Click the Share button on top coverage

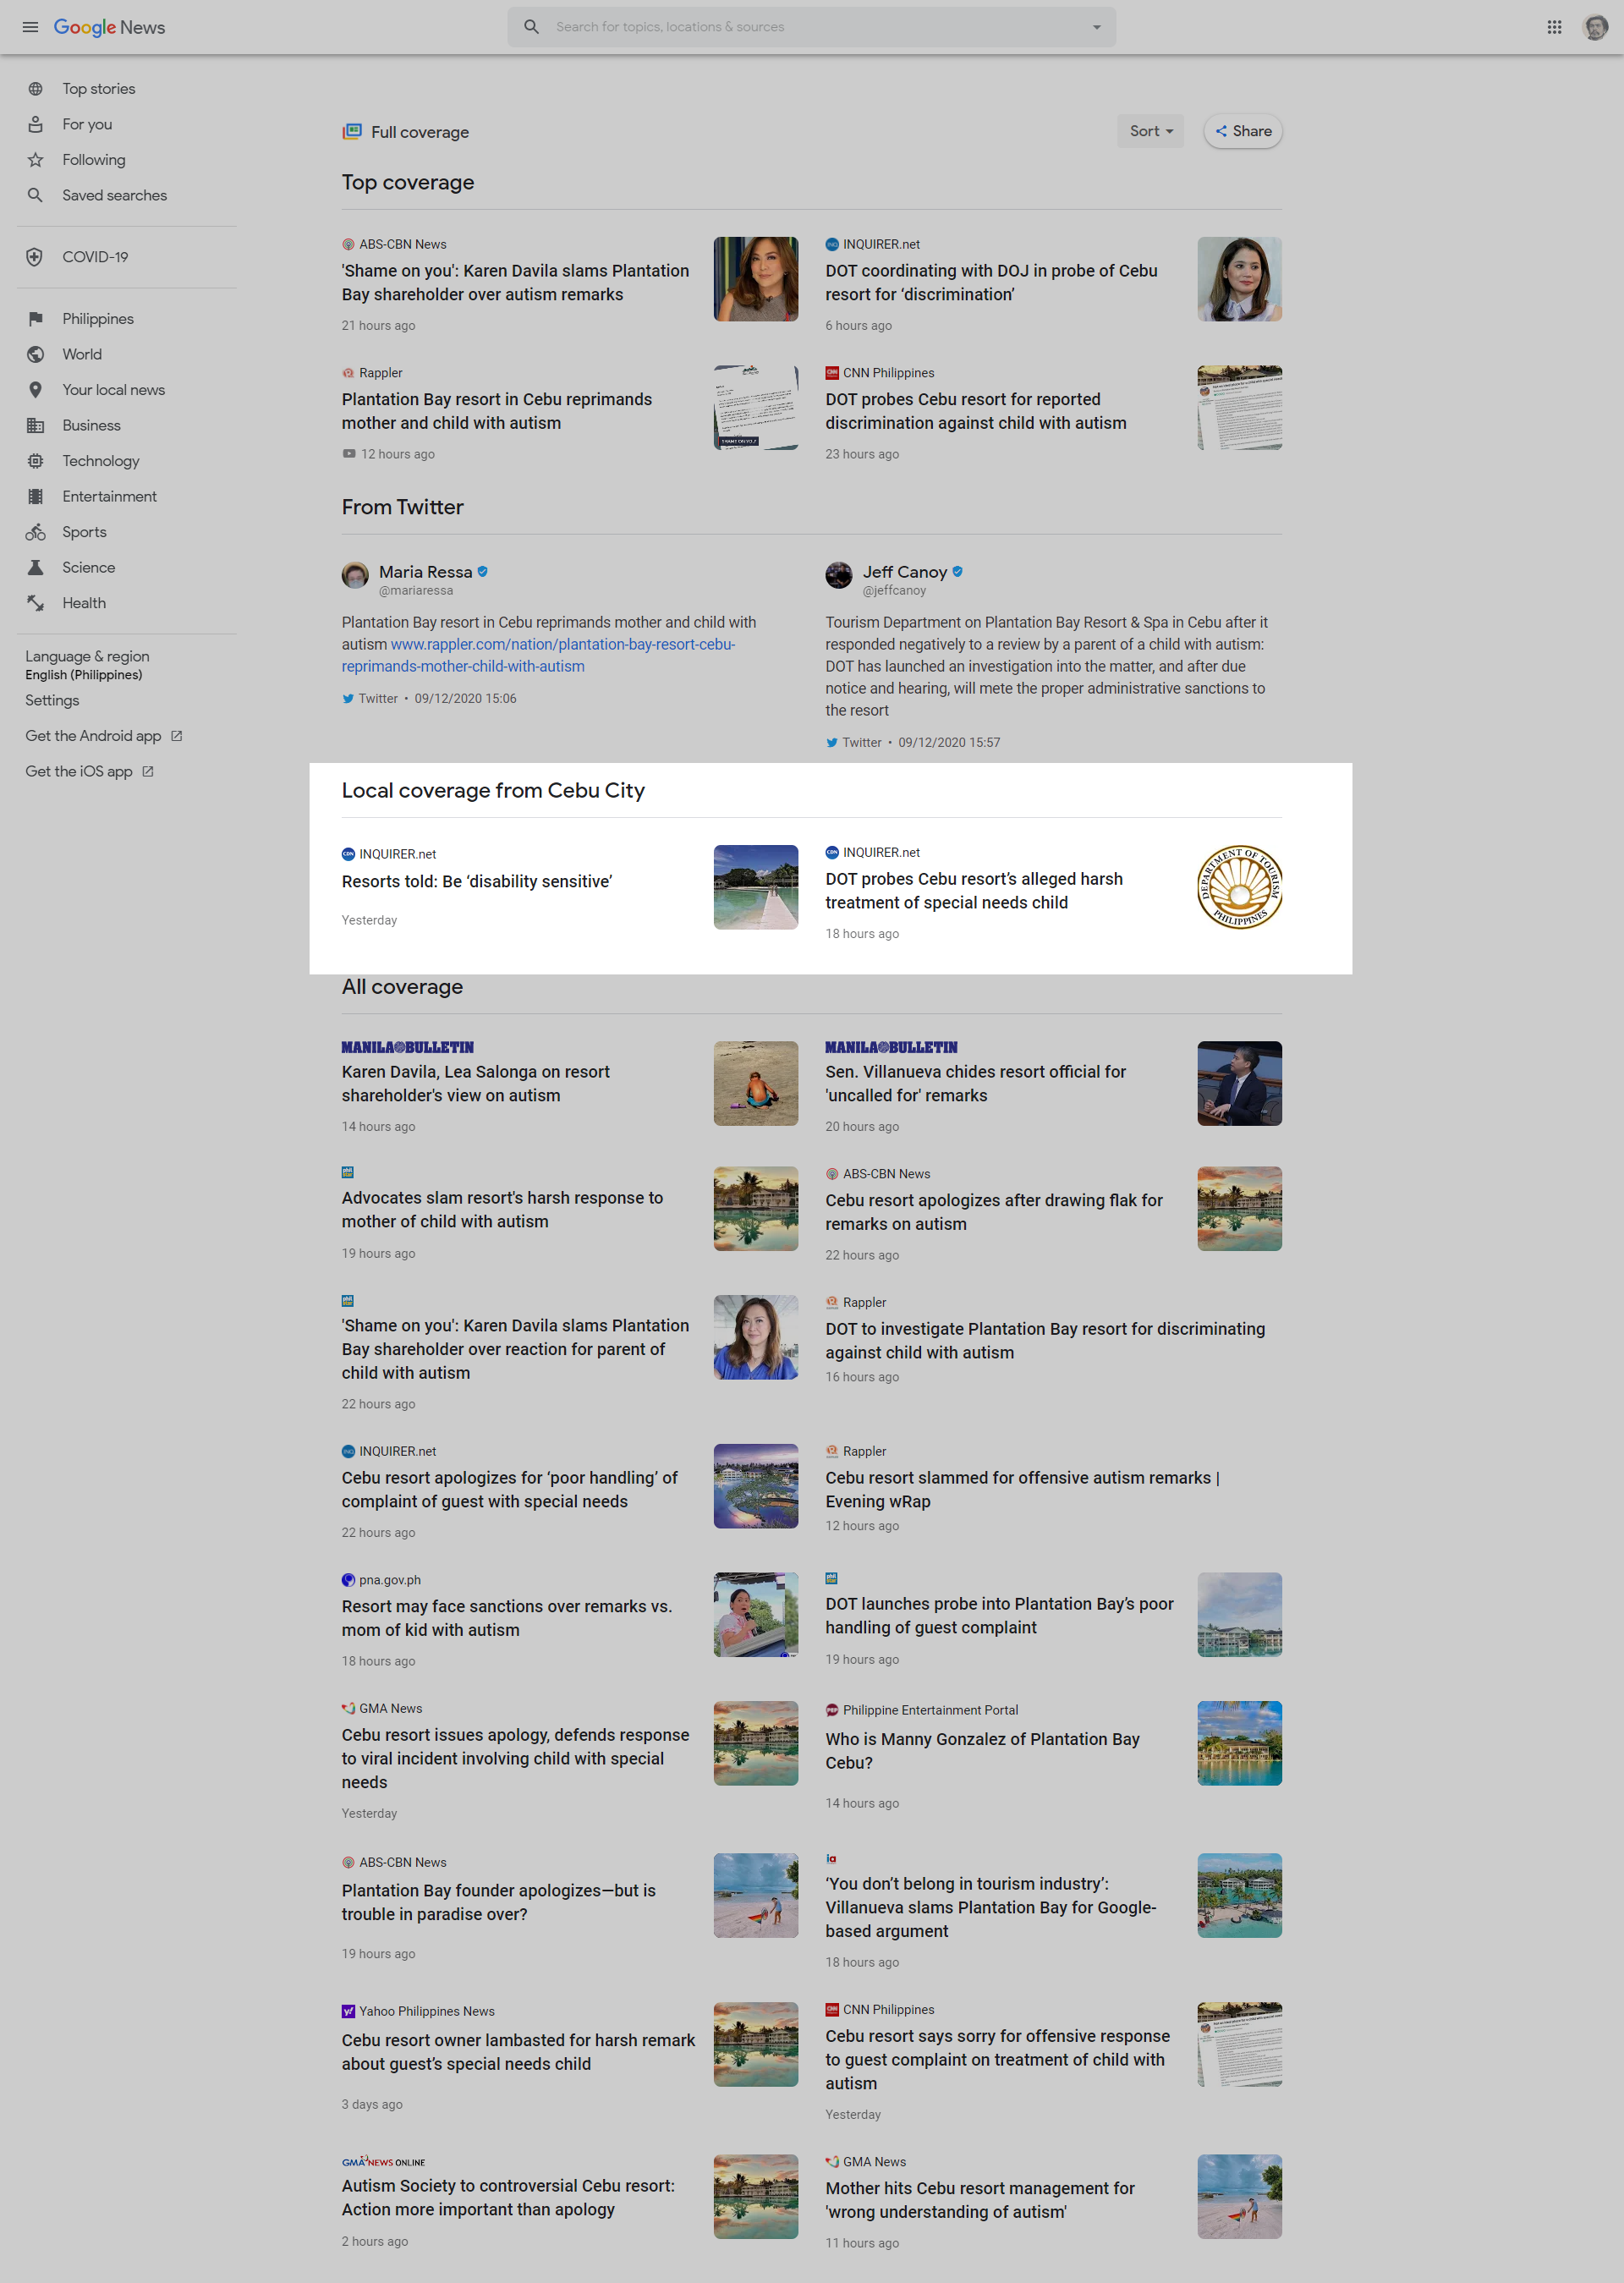[x=1241, y=132]
